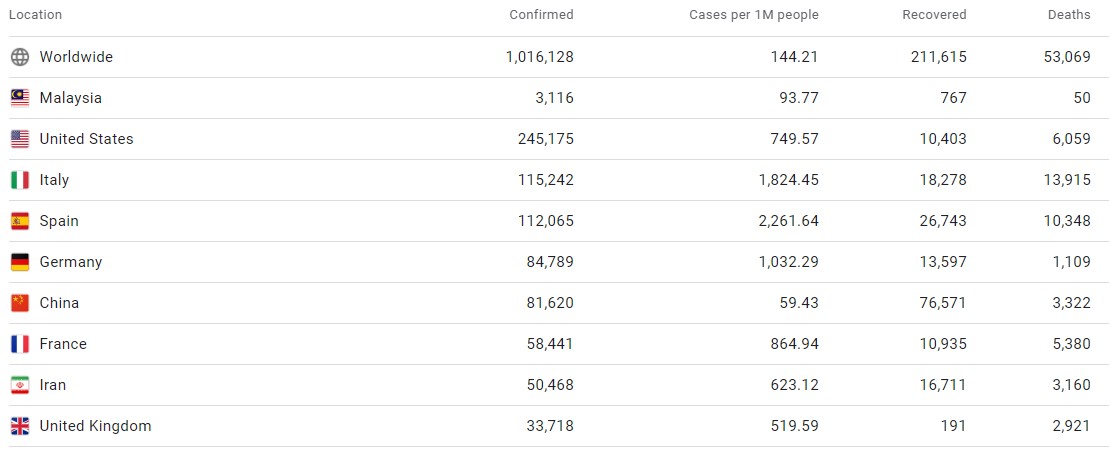1110x452 pixels.
Task: Click the Worldwide globe icon
Action: tap(20, 57)
